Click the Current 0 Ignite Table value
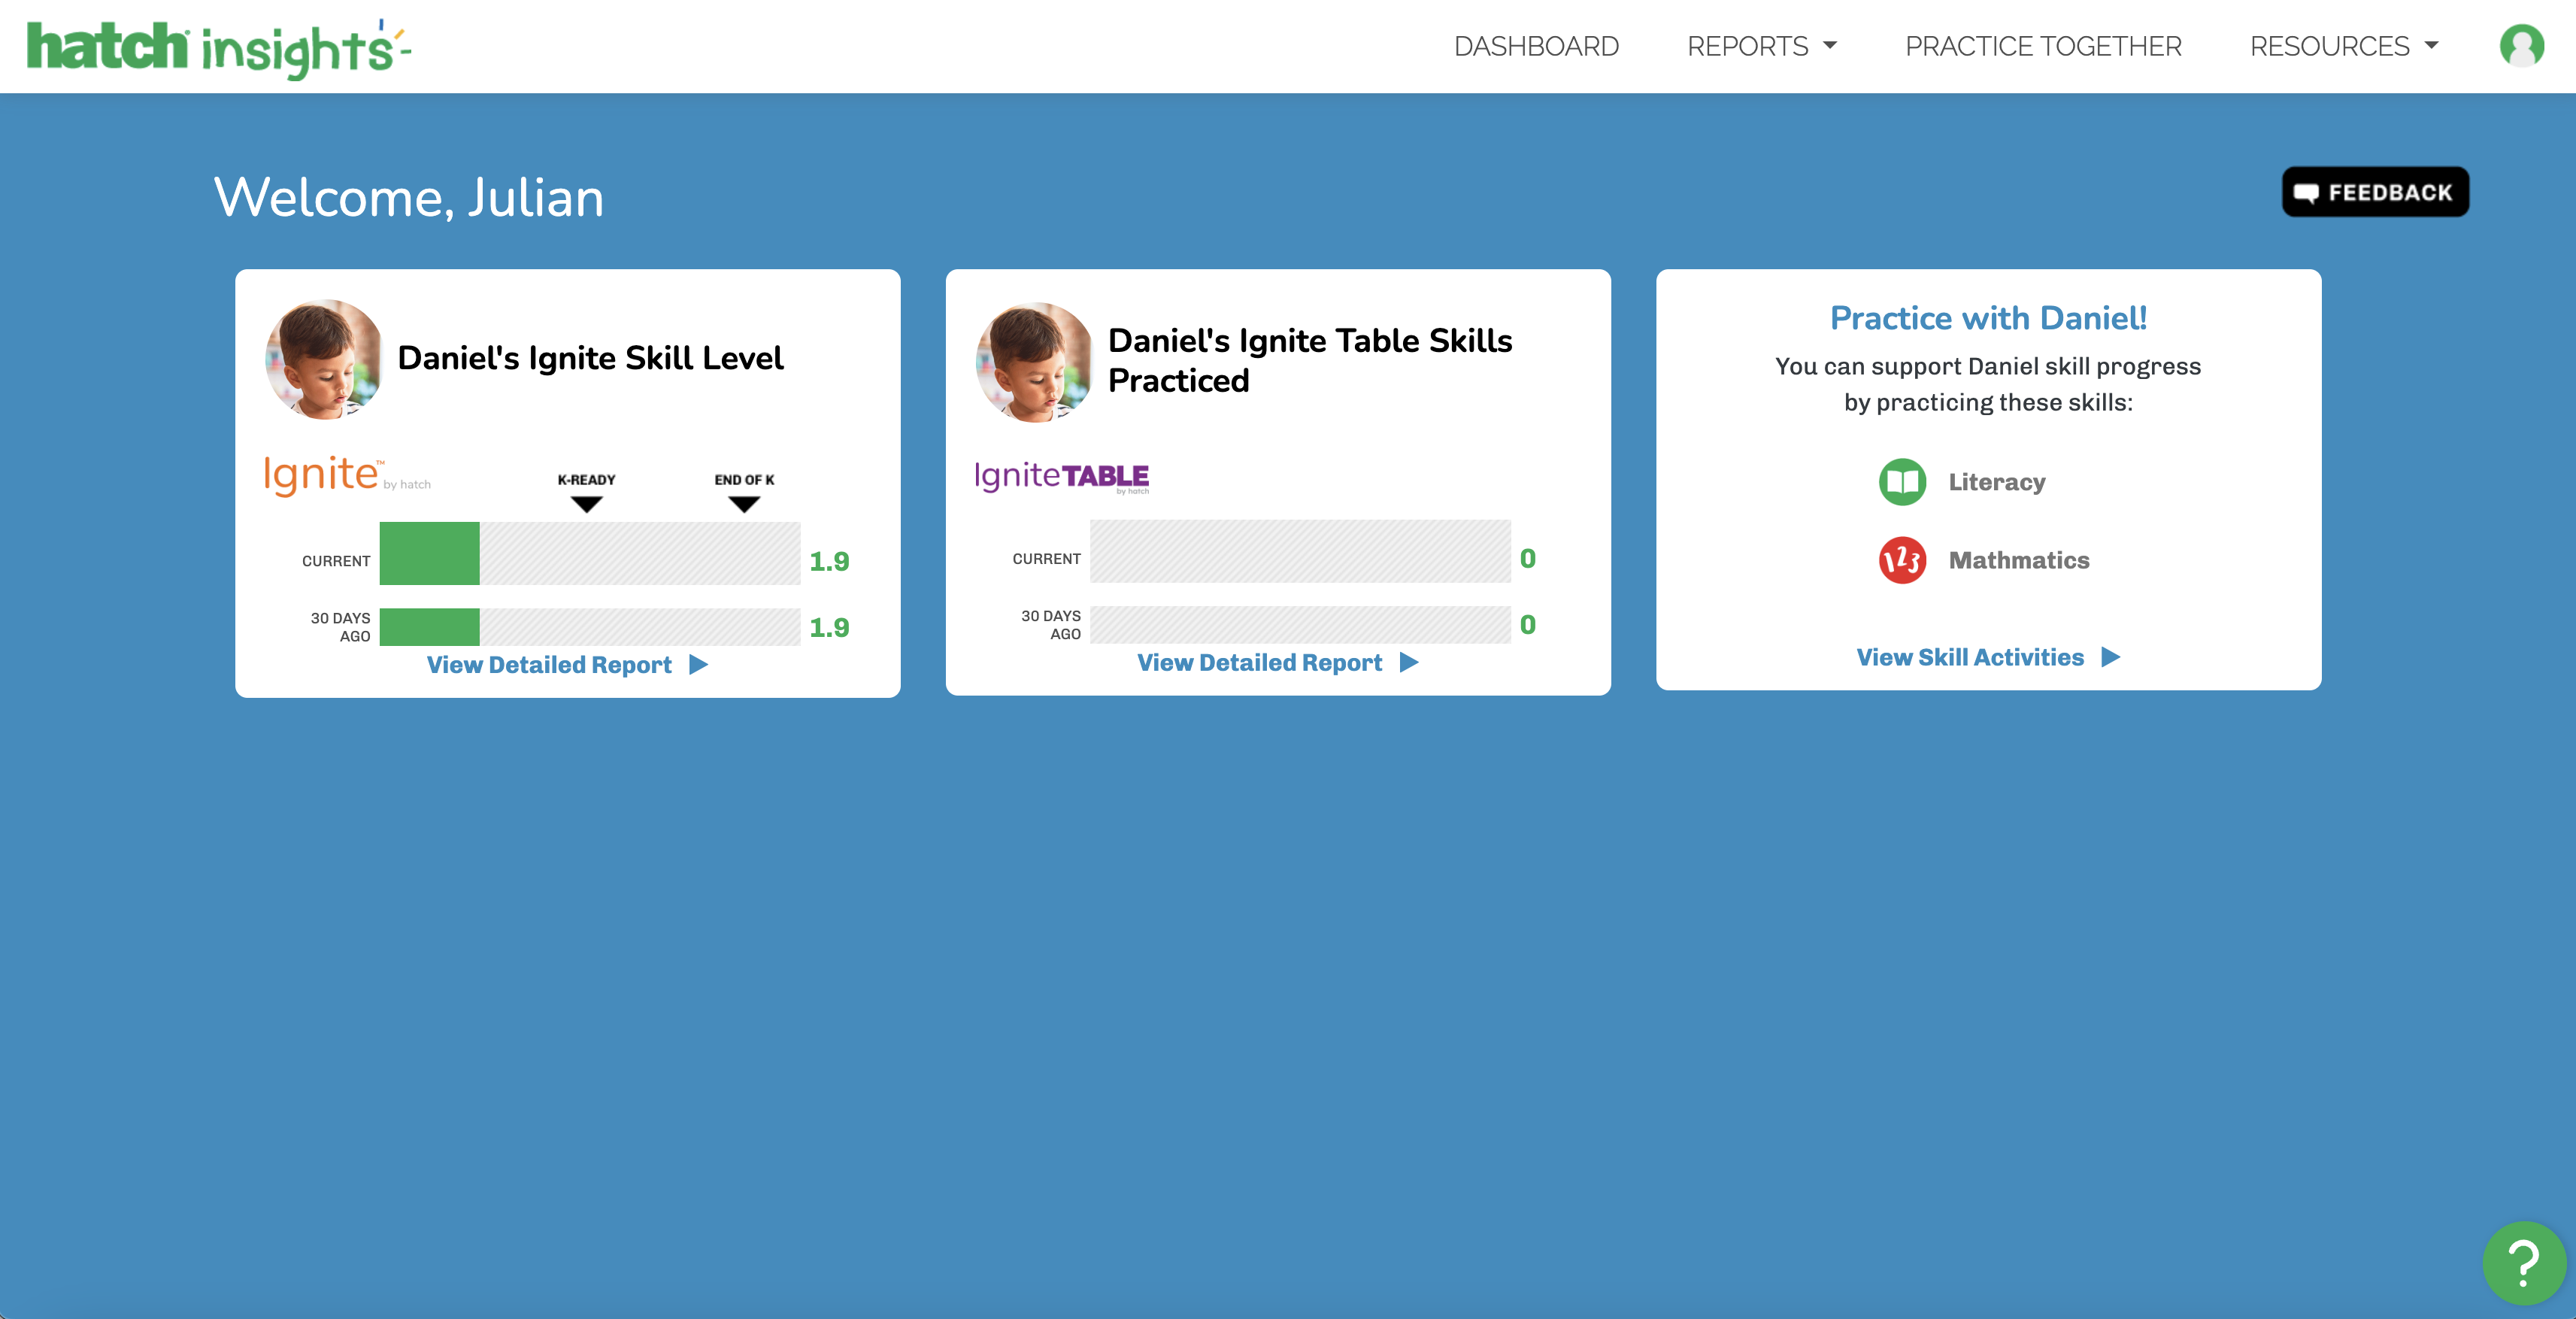The width and height of the screenshot is (2576, 1319). point(1527,558)
